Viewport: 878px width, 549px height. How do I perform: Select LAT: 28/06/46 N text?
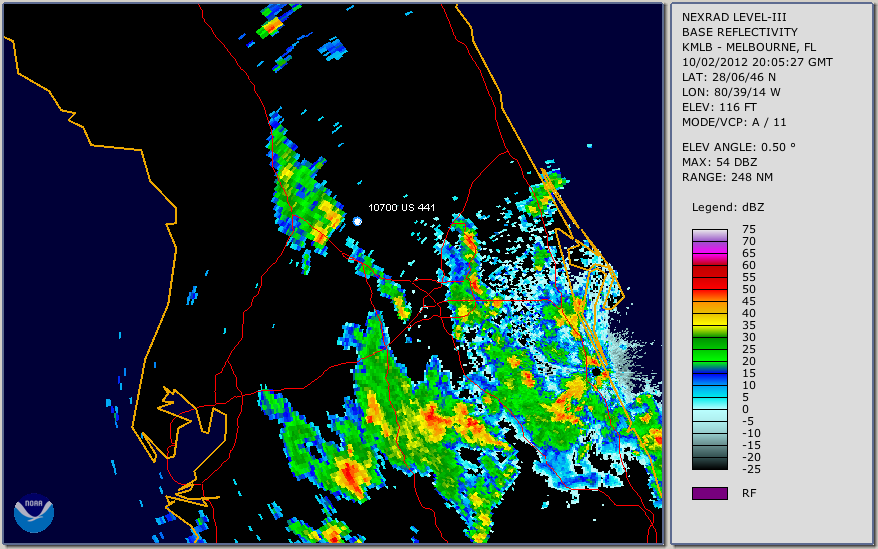(x=728, y=77)
